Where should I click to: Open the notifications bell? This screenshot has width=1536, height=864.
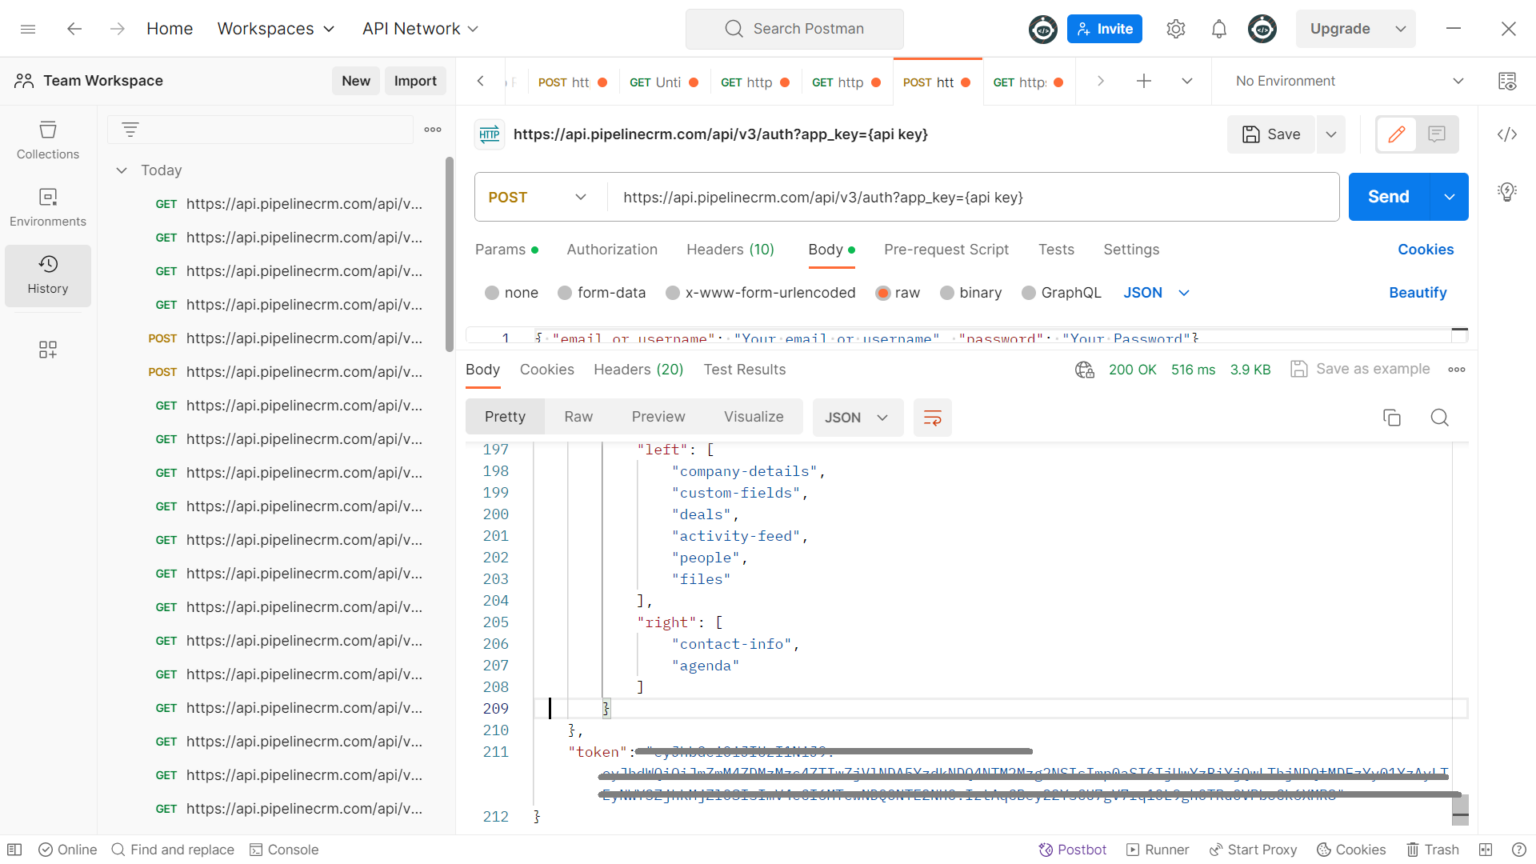1219,29
